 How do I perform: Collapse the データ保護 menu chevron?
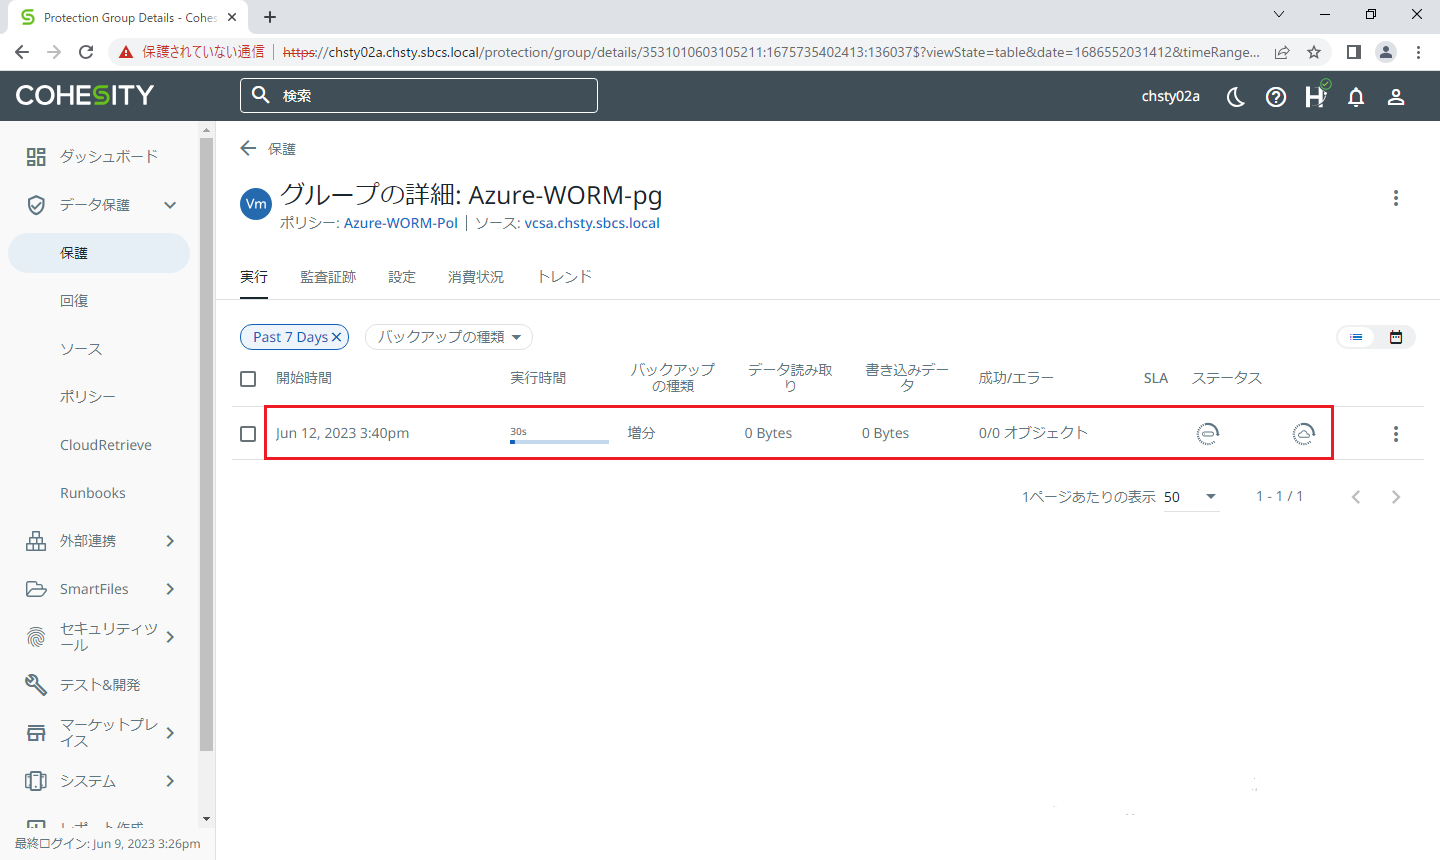click(x=170, y=205)
